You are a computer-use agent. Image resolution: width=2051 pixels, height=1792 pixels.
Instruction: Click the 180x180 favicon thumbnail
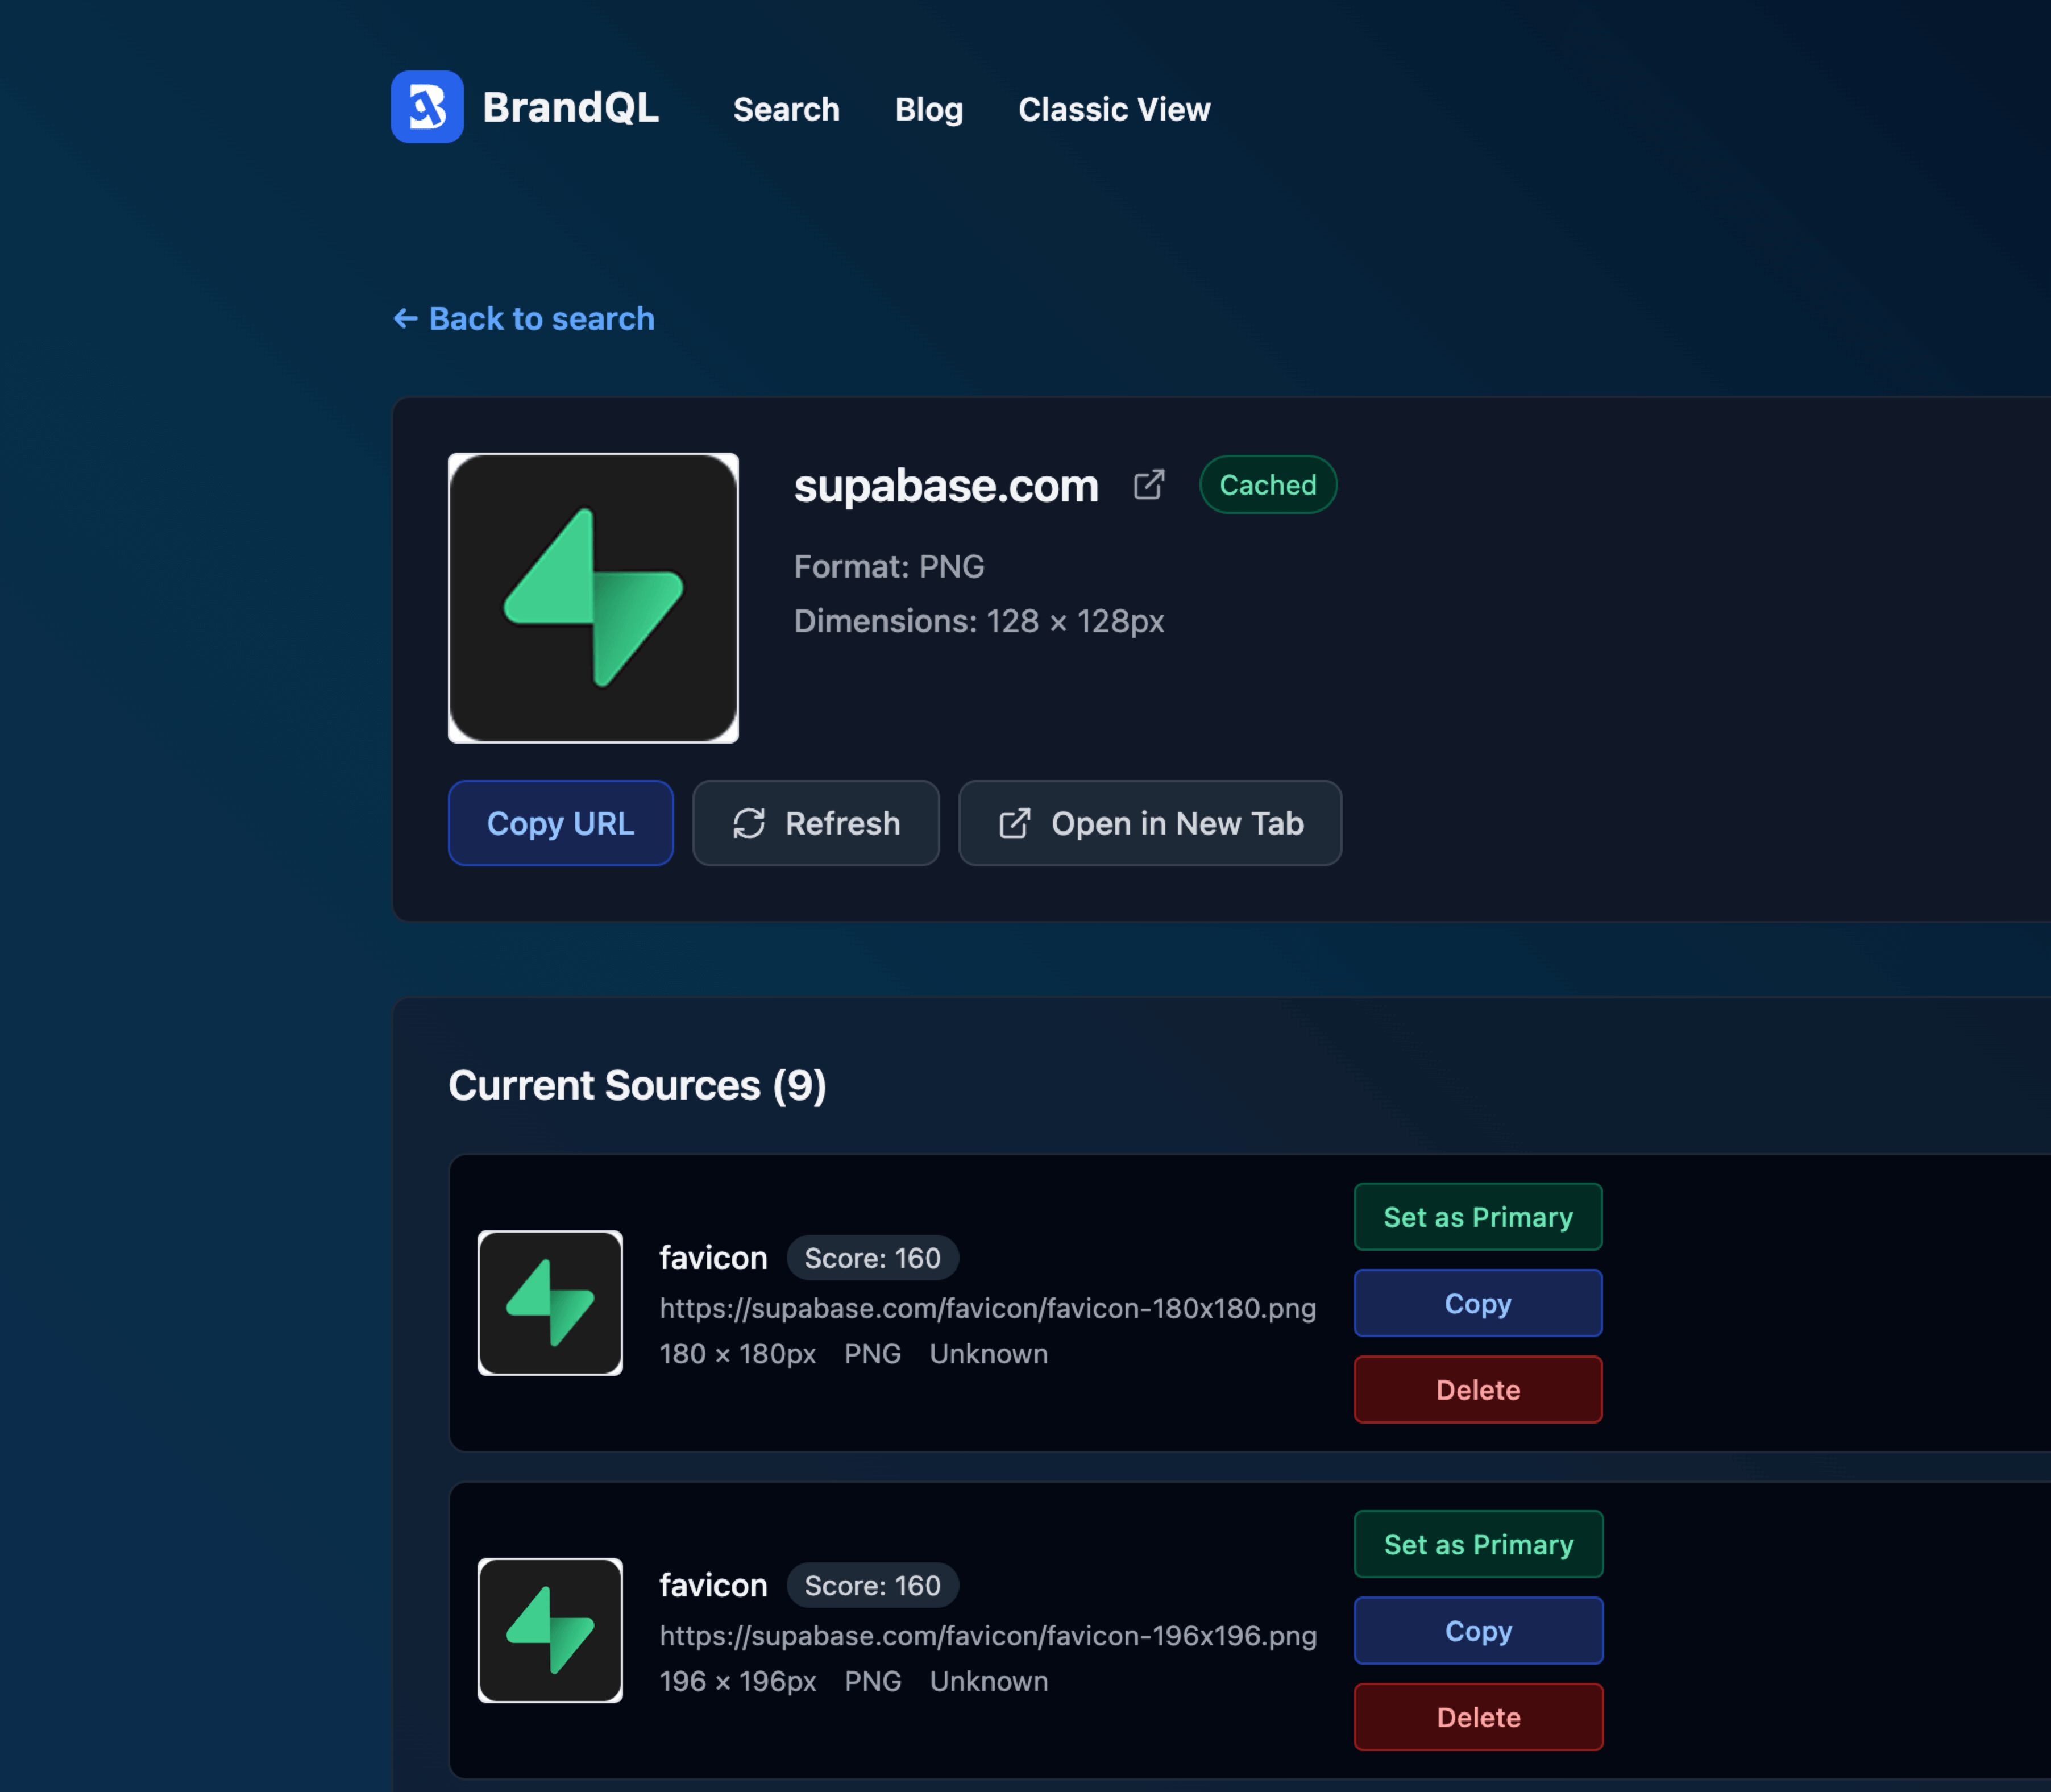550,1303
